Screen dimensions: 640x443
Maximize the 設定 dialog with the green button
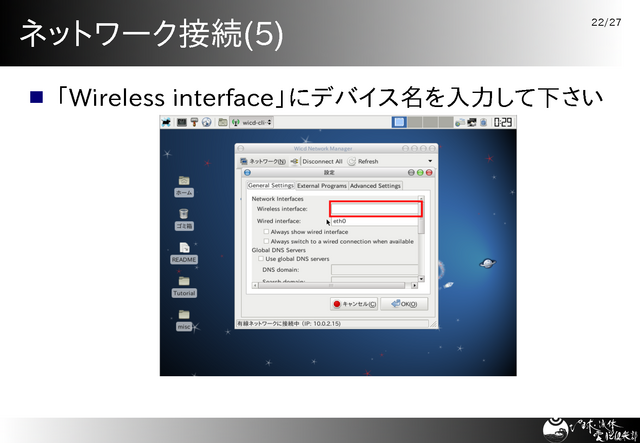tap(420, 173)
